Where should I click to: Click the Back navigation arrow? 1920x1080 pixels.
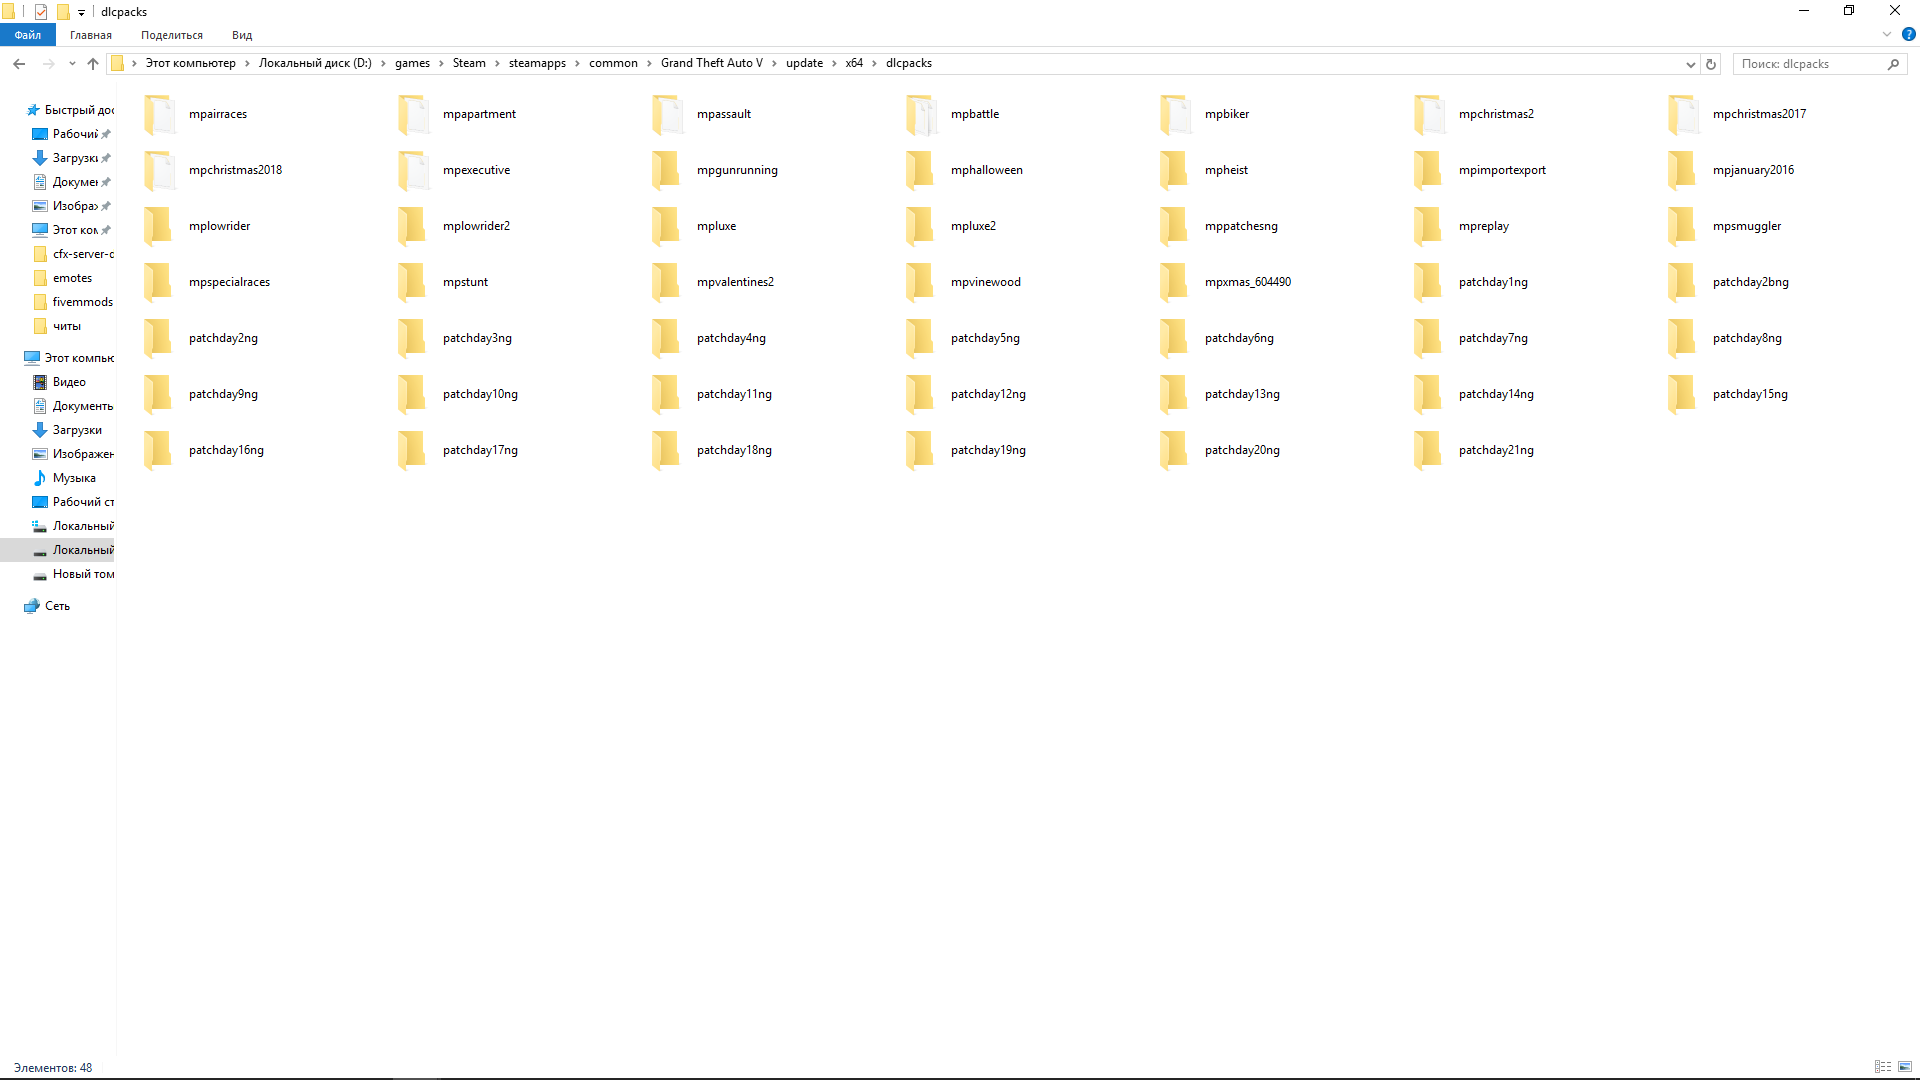pyautogui.click(x=19, y=64)
